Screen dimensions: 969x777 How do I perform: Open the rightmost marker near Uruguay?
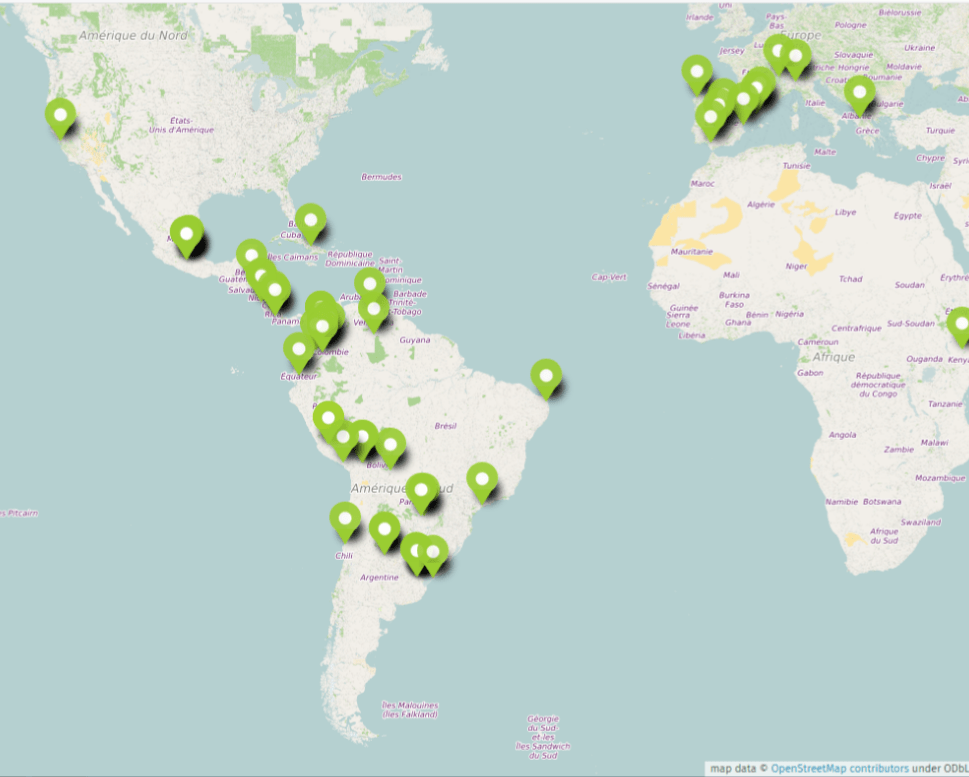click(433, 553)
